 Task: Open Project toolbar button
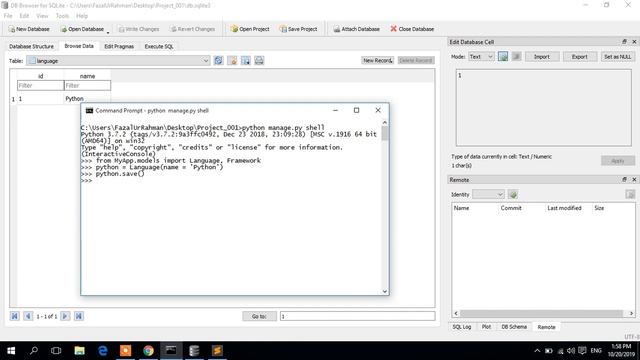point(250,29)
